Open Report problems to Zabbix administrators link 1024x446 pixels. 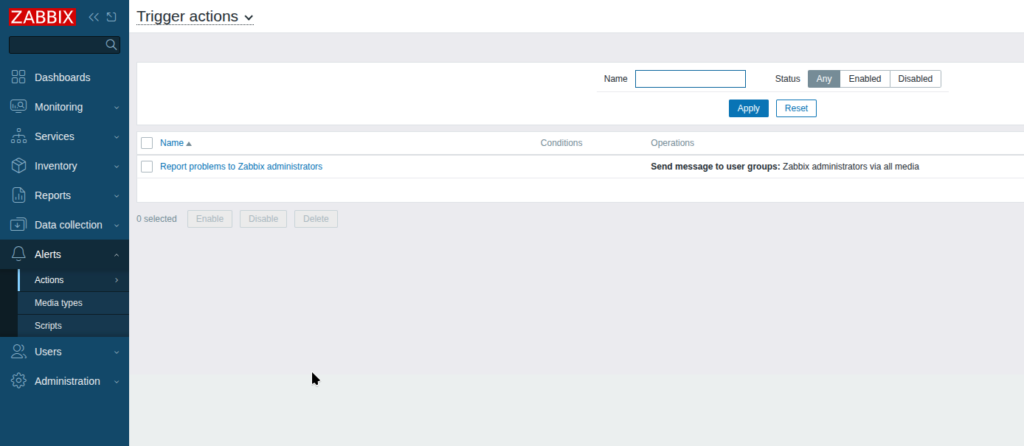(x=241, y=167)
